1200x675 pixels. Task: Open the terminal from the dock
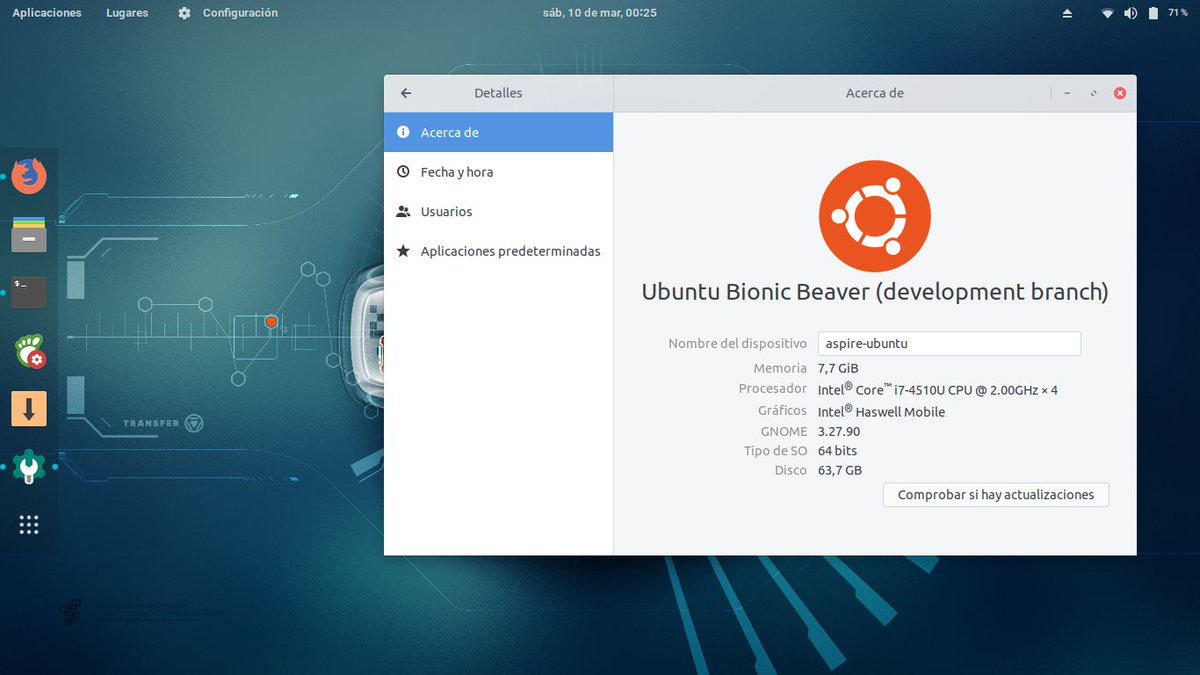pos(29,293)
